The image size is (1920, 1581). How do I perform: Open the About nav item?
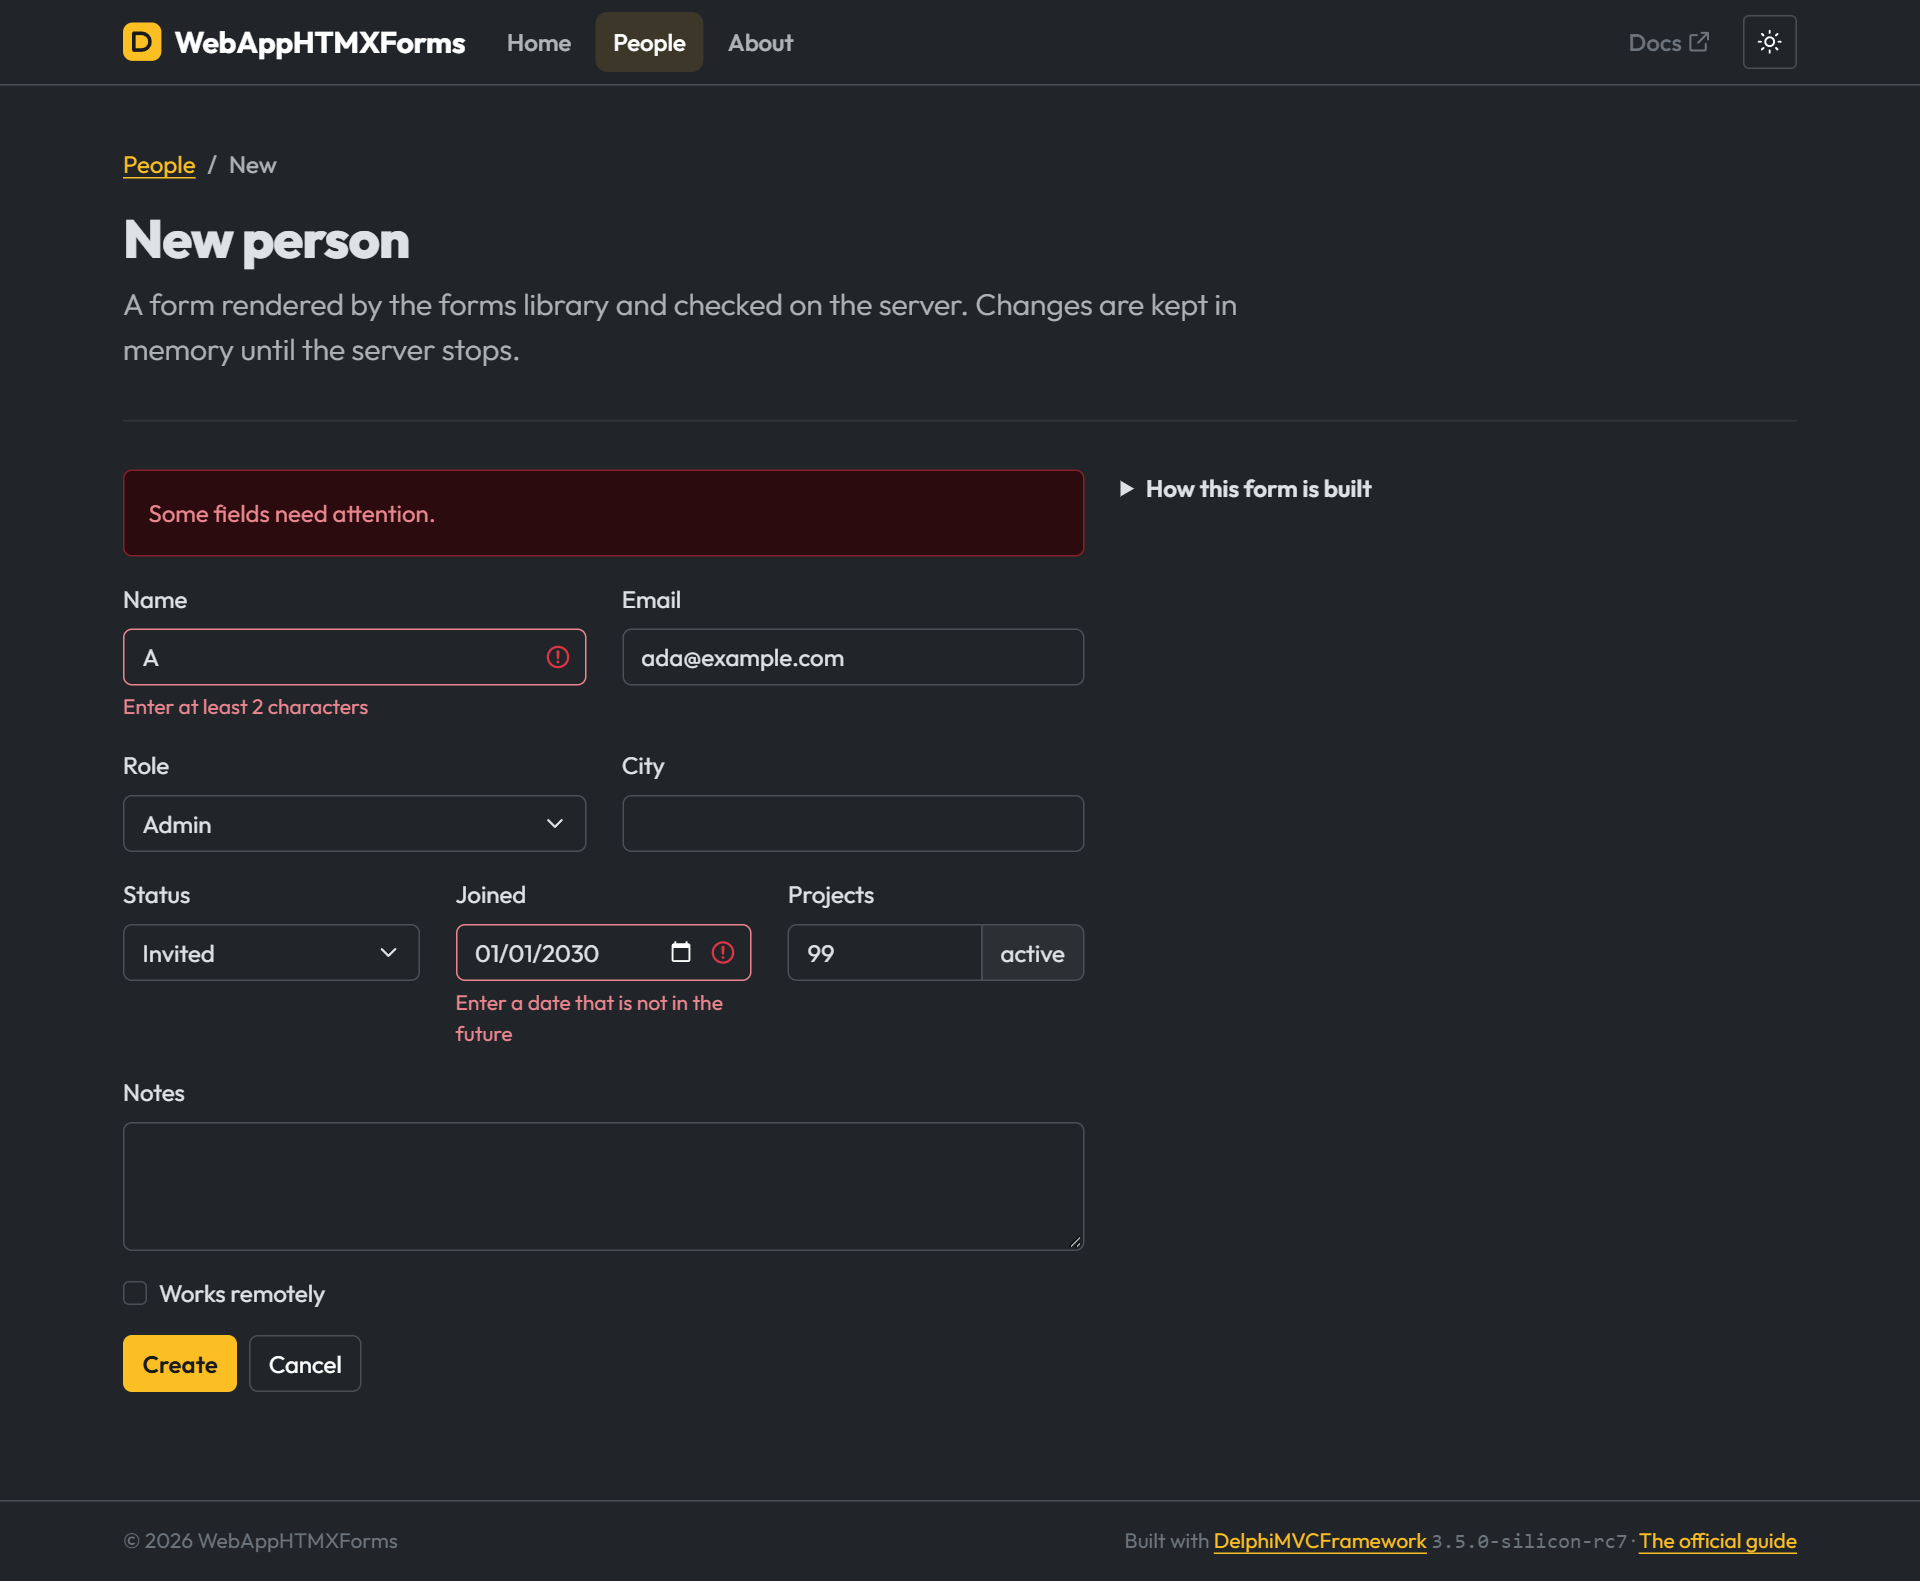[760, 43]
